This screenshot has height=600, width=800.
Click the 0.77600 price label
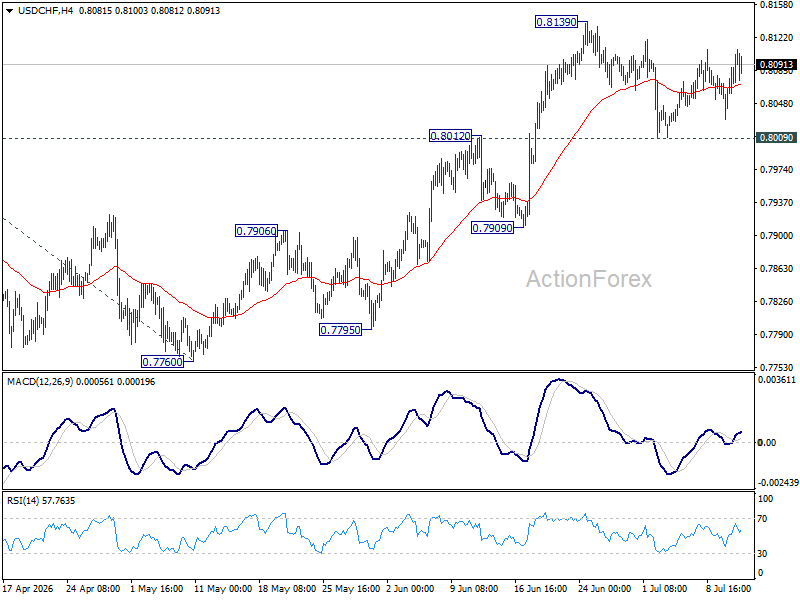point(162,362)
